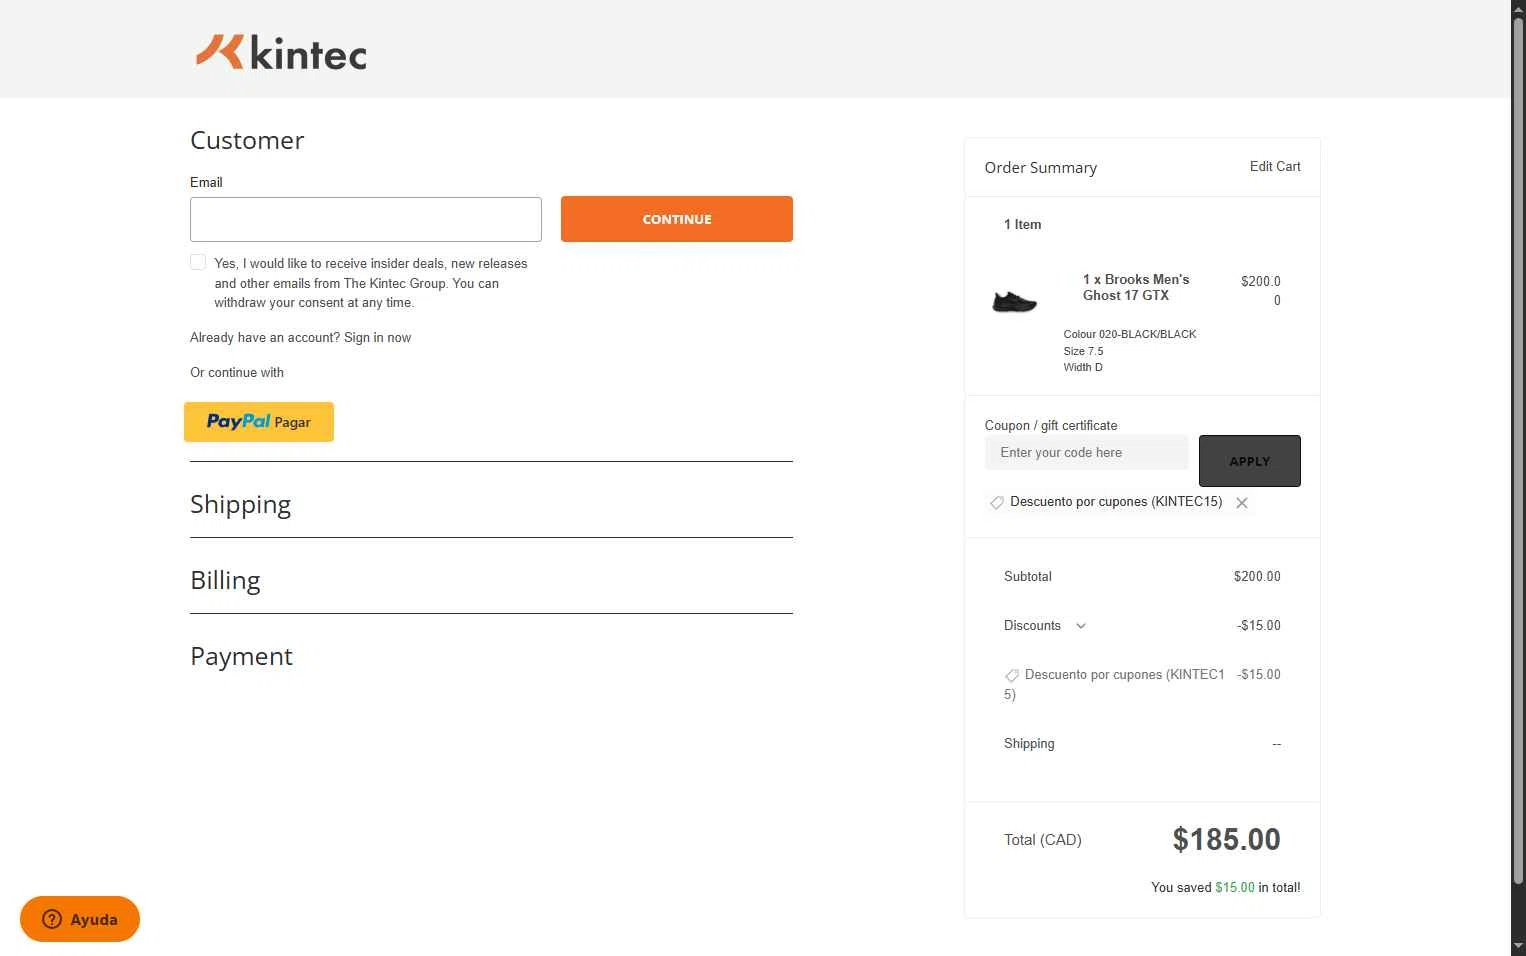Click the 'You saved $15.00 in total!' text
The image size is (1526, 956).
click(1226, 888)
